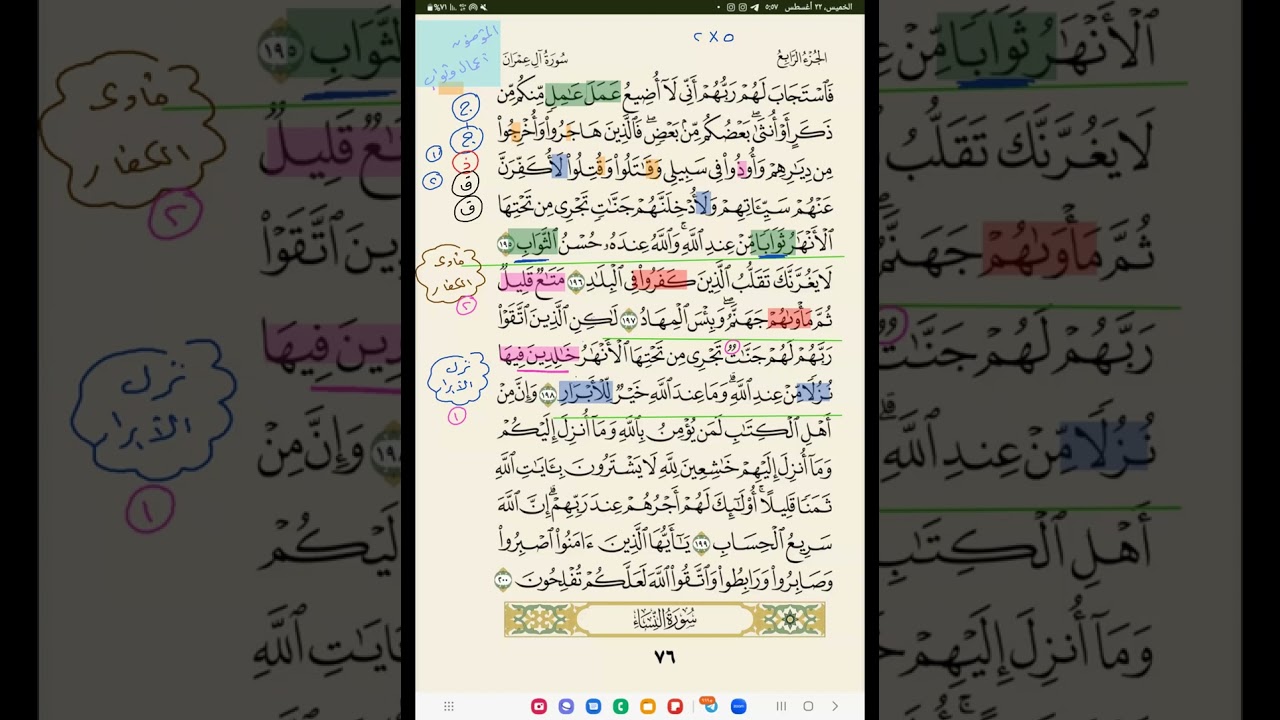Tap verse number marker ٢٠٠

click(x=504, y=581)
